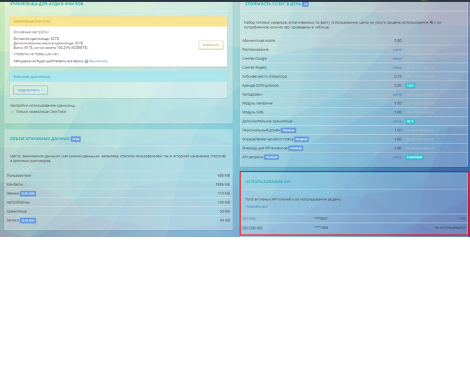Click the teal badge in SIP-шлюзов row
The height and width of the screenshot is (370, 470).
click(x=410, y=86)
